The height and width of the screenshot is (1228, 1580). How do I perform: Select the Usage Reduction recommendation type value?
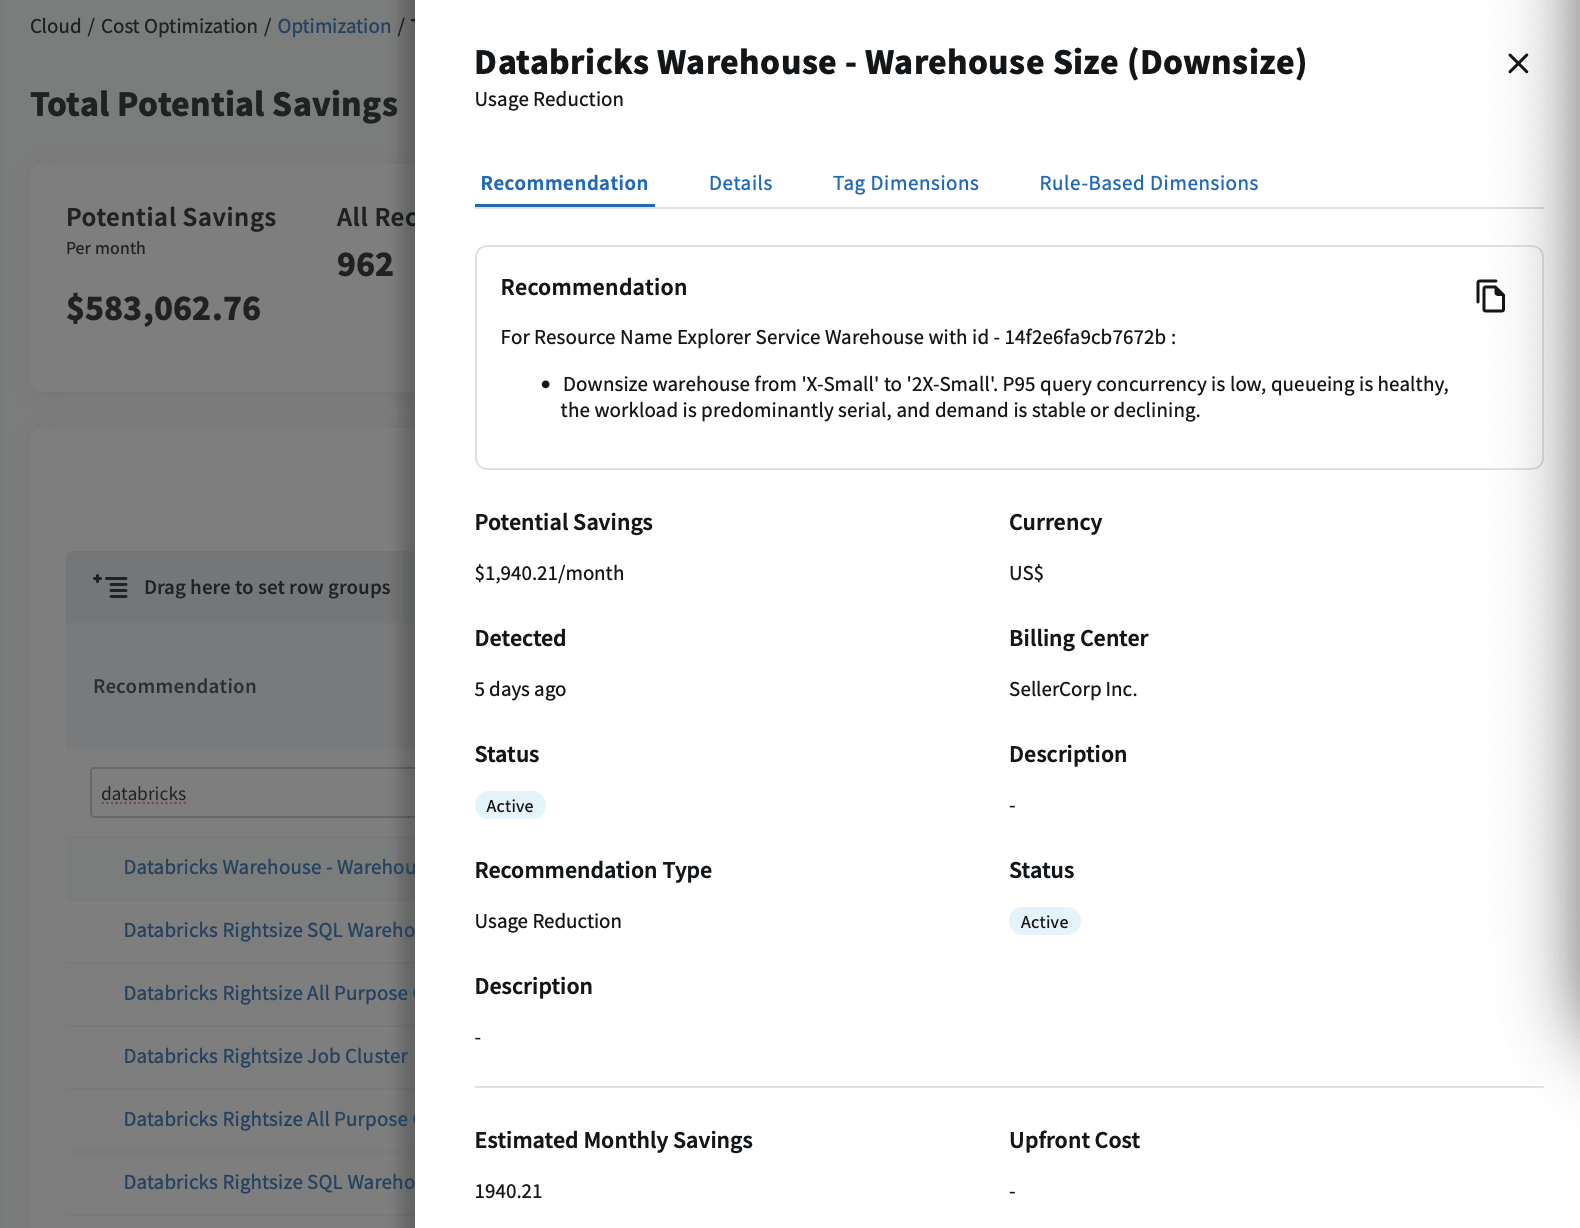click(x=548, y=921)
